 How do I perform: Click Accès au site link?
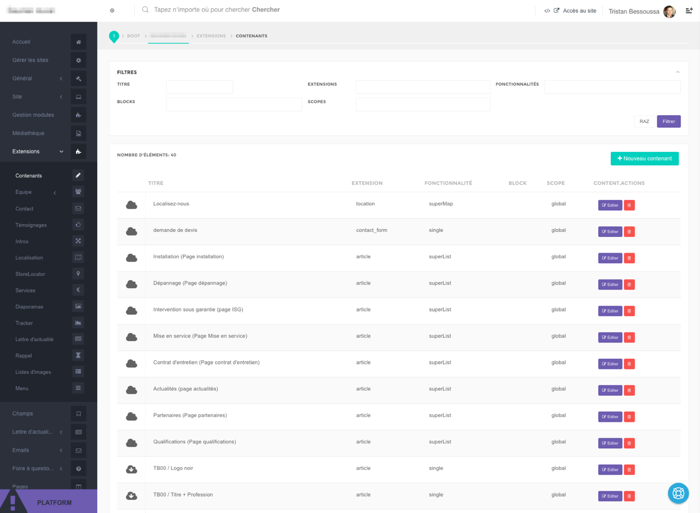pyautogui.click(x=579, y=11)
